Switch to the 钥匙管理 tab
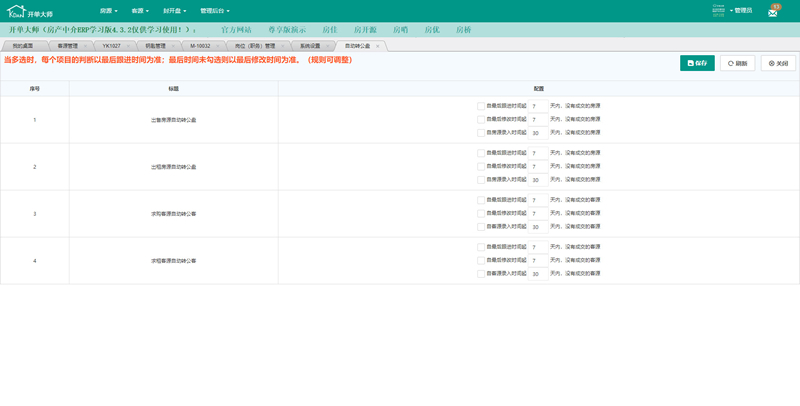Screen dimensions: 800x406 point(156,46)
